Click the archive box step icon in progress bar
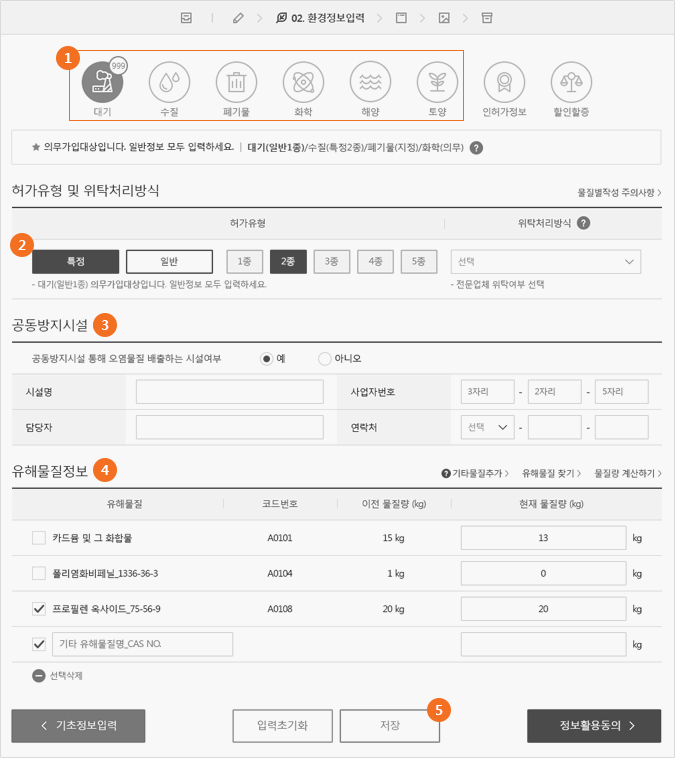Viewport: 675px width, 758px height. [x=487, y=18]
